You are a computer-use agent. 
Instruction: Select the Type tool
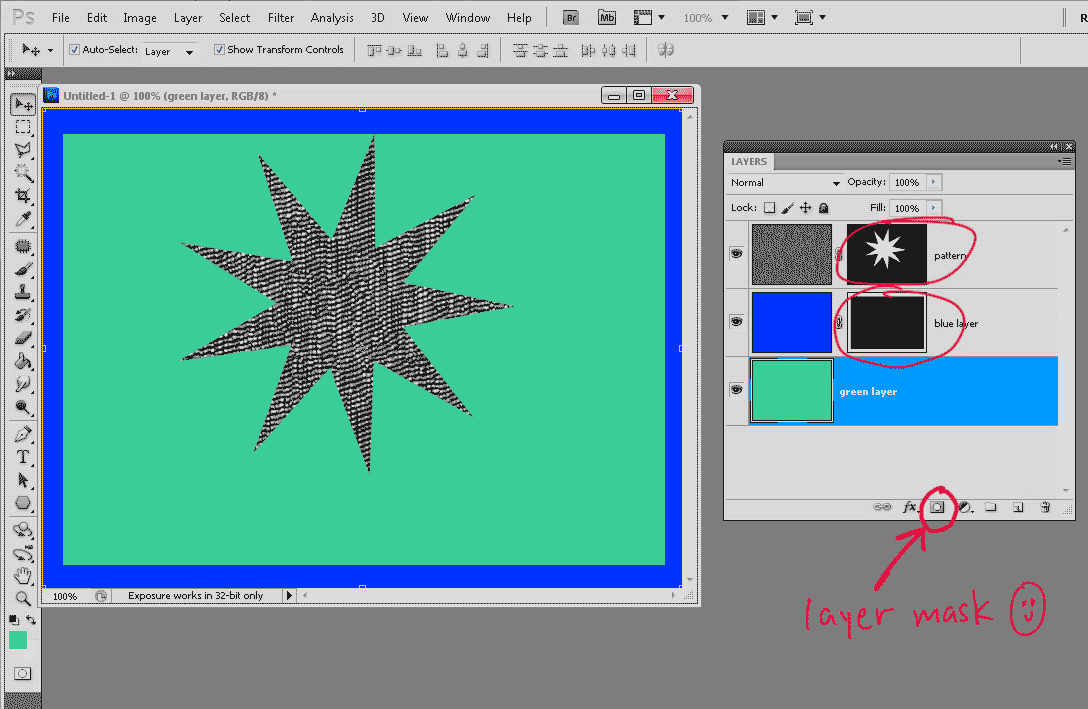click(x=22, y=457)
